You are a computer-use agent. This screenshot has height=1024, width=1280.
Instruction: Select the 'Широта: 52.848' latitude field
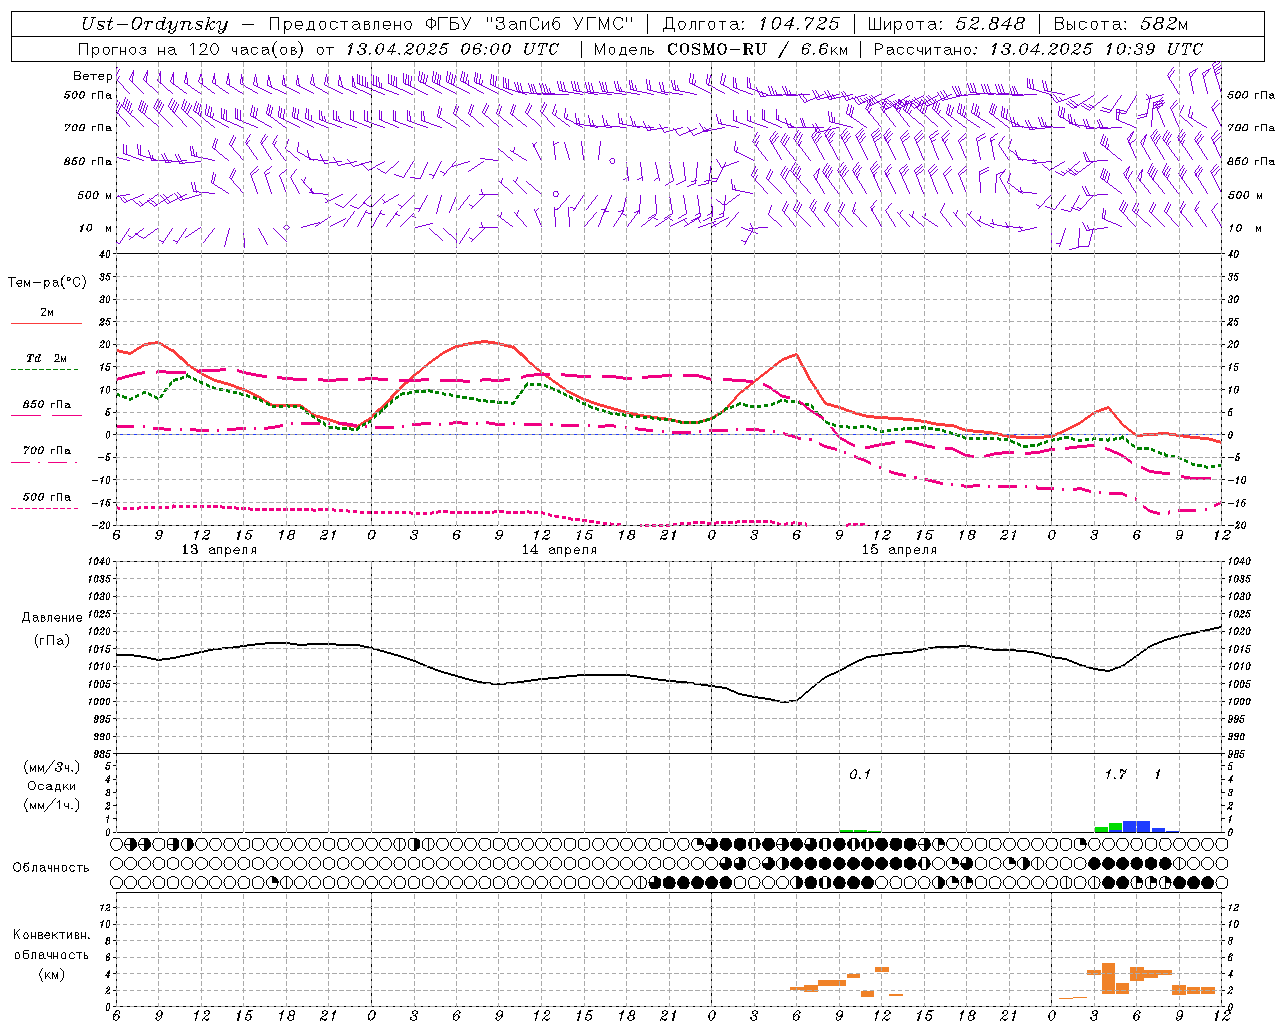(946, 24)
